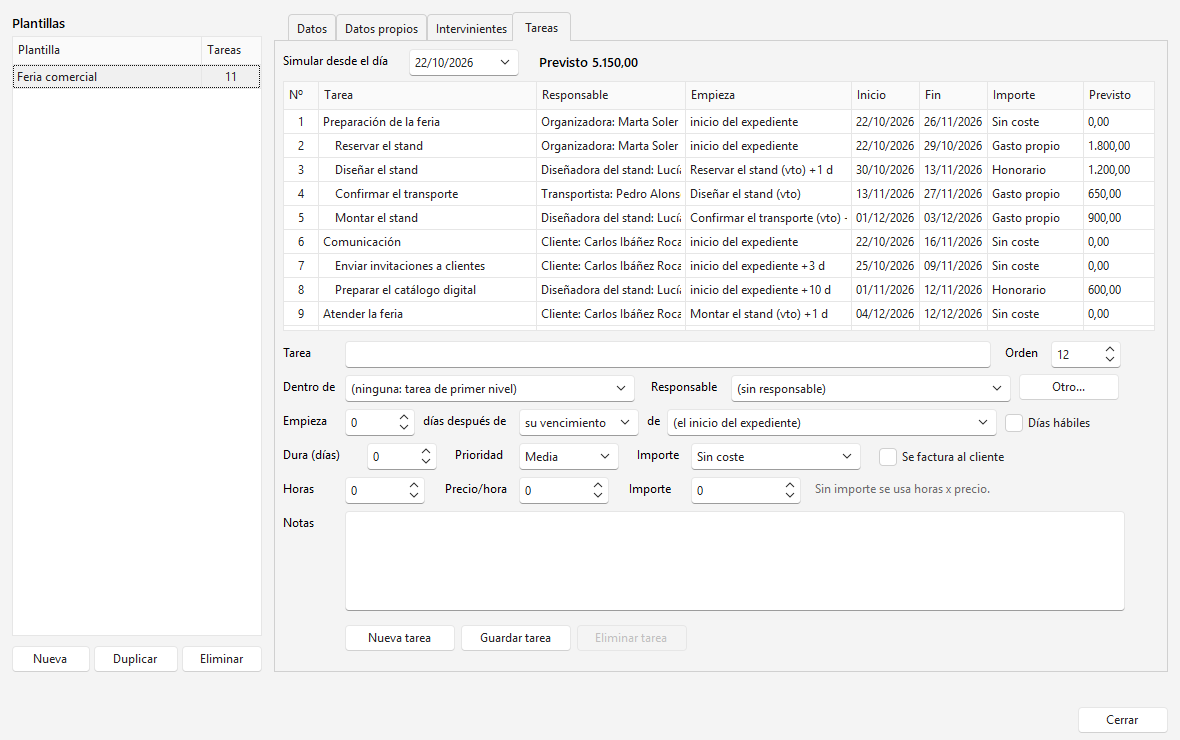Image resolution: width=1180 pixels, height=740 pixels.
Task: Click the Importe column header
Action: click(x=1035, y=95)
